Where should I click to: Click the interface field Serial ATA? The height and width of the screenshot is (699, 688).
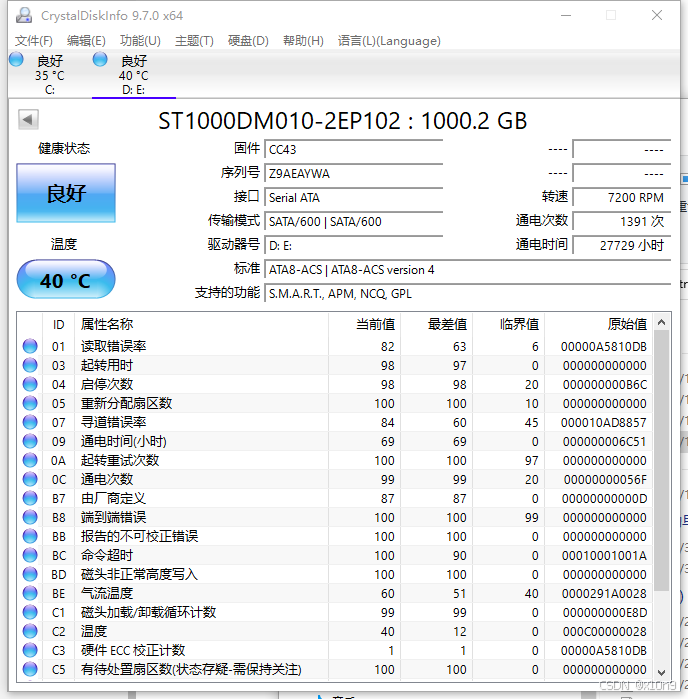click(354, 197)
